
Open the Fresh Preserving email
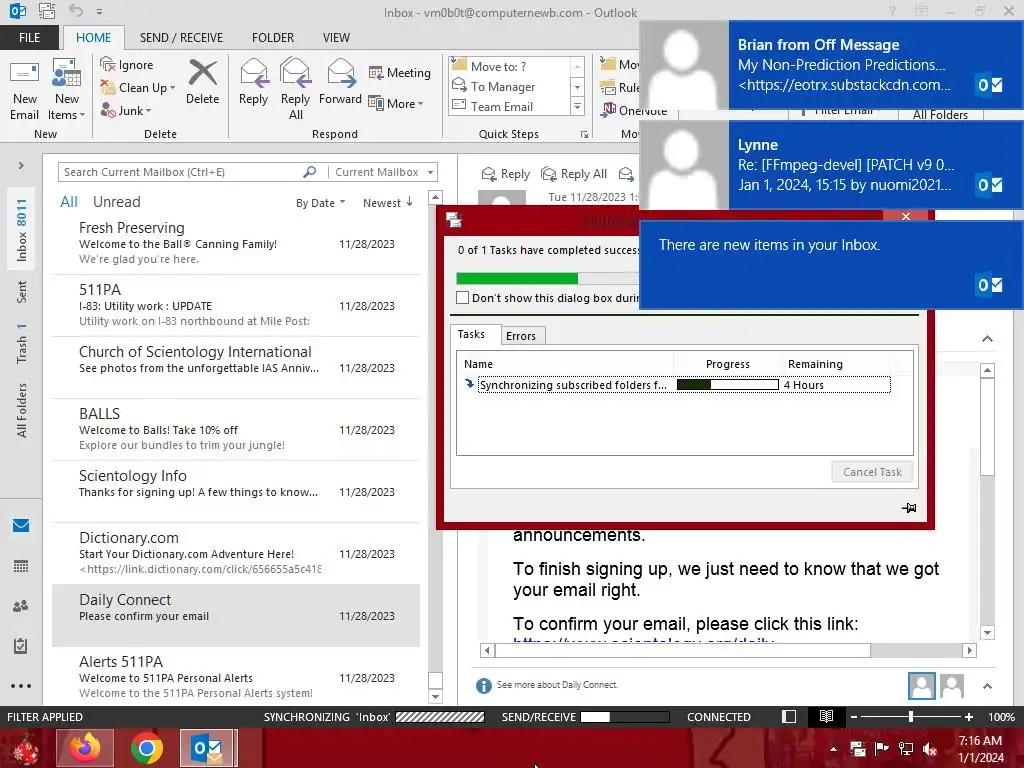[x=236, y=243]
